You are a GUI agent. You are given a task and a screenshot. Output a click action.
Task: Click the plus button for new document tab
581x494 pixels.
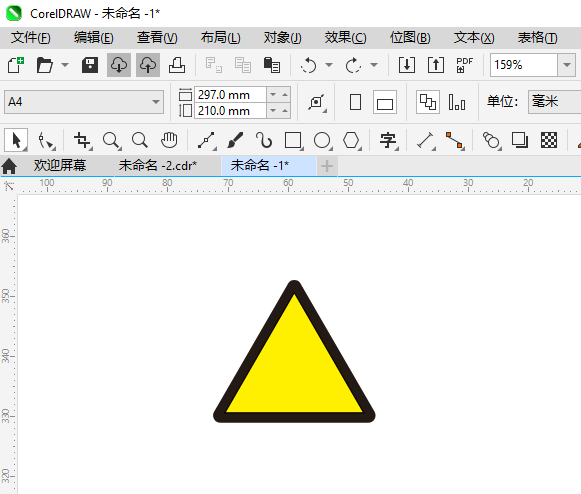pyautogui.click(x=327, y=166)
